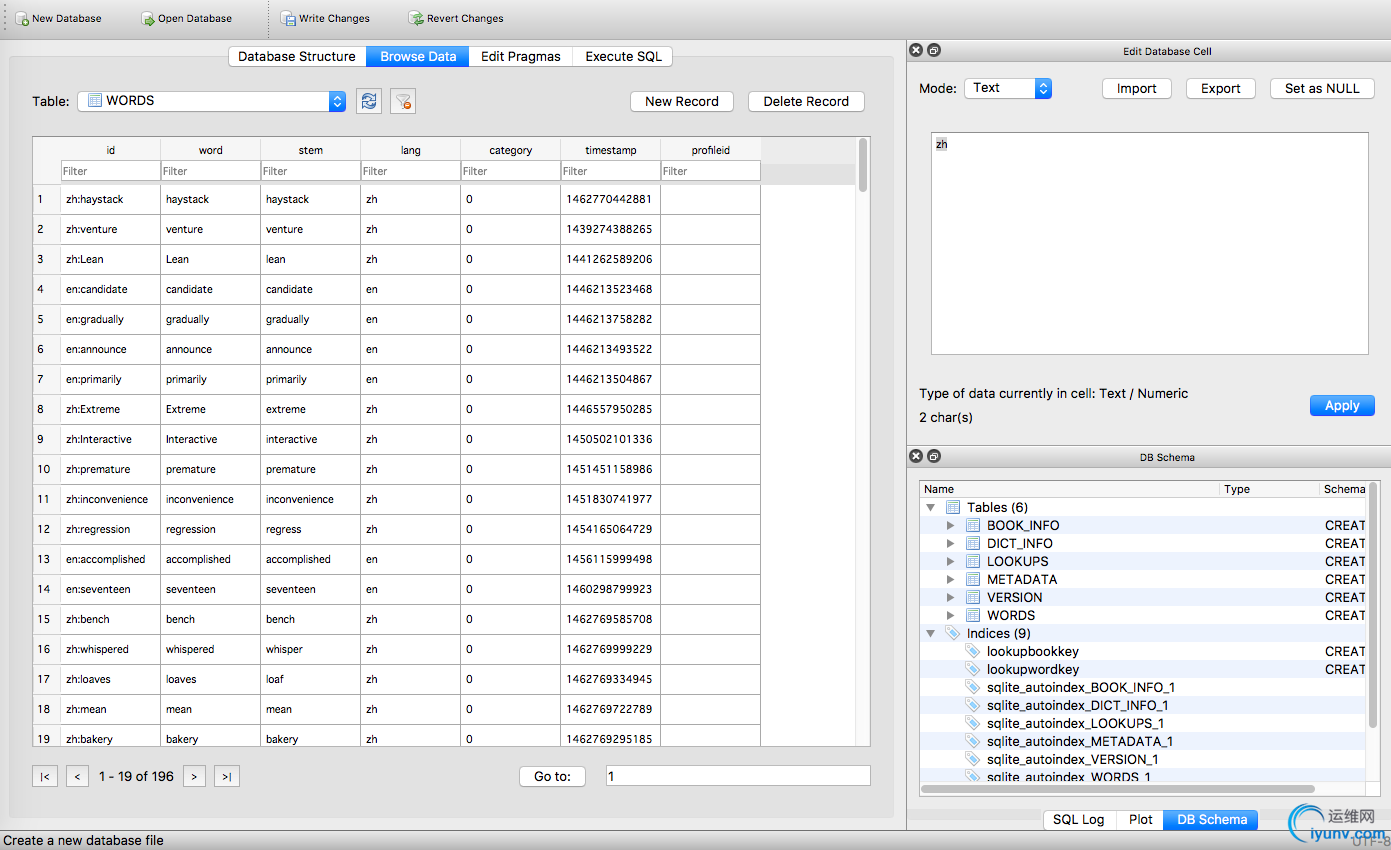The image size is (1391, 850).
Task: Click the BOOK_INFO table icon in schema
Action: pos(973,526)
